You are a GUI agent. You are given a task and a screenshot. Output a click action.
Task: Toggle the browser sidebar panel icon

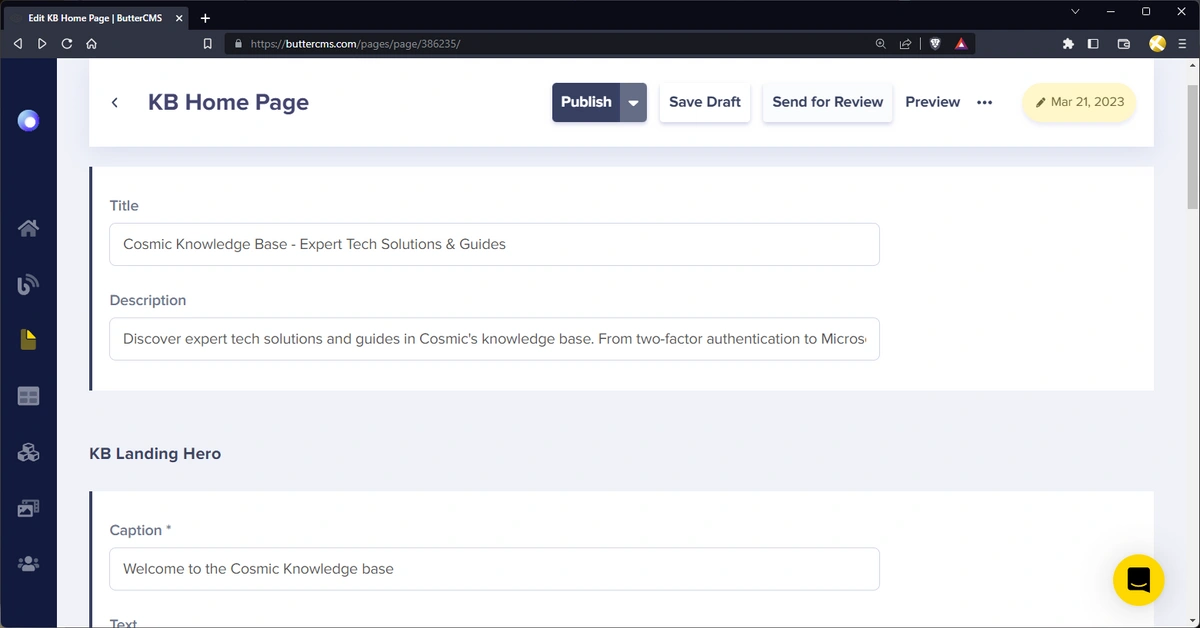[1093, 44]
